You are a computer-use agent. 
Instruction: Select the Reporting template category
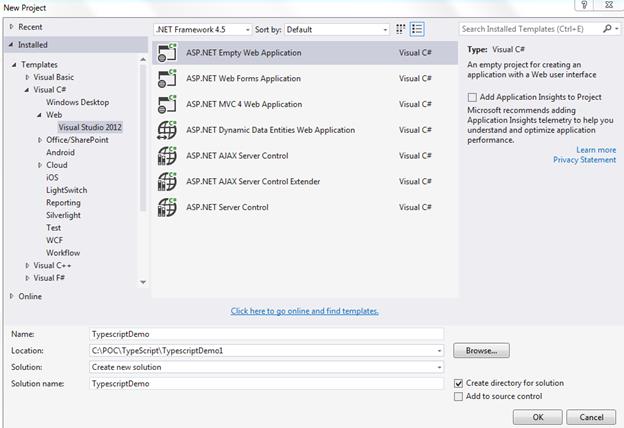click(x=63, y=203)
